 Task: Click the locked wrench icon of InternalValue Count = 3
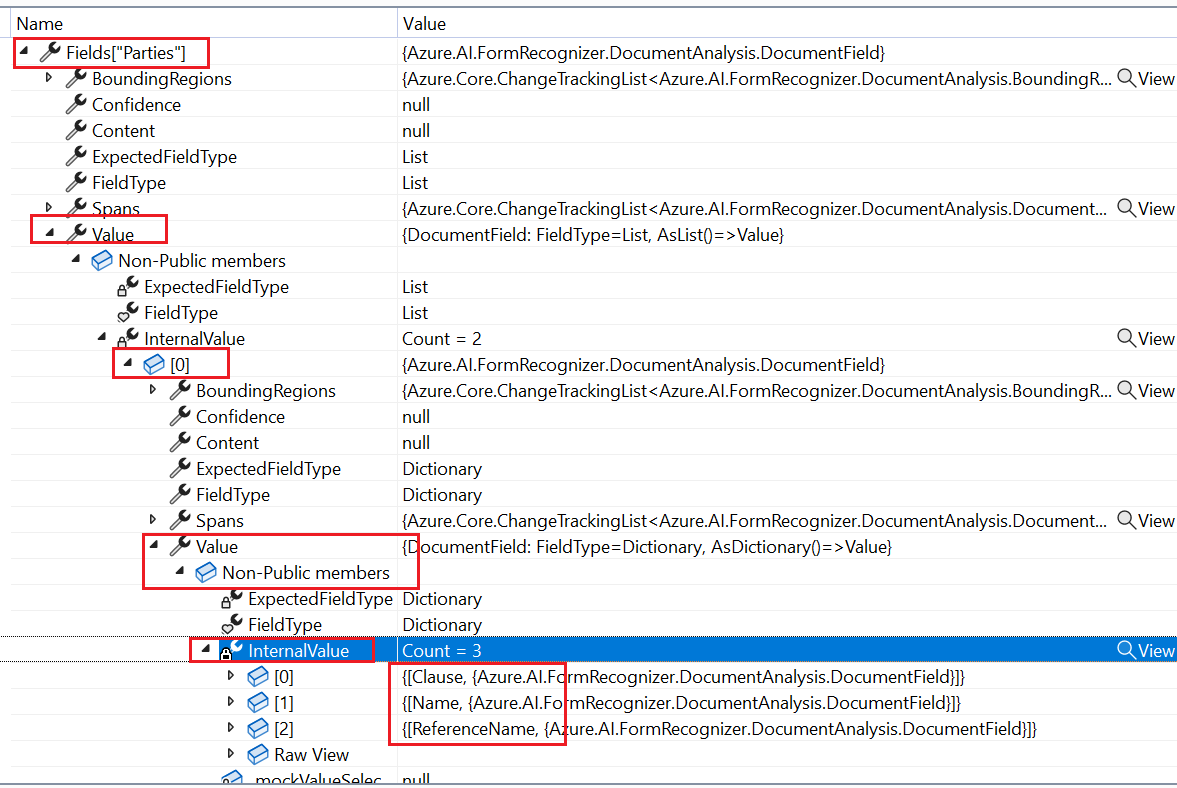pyautogui.click(x=231, y=650)
